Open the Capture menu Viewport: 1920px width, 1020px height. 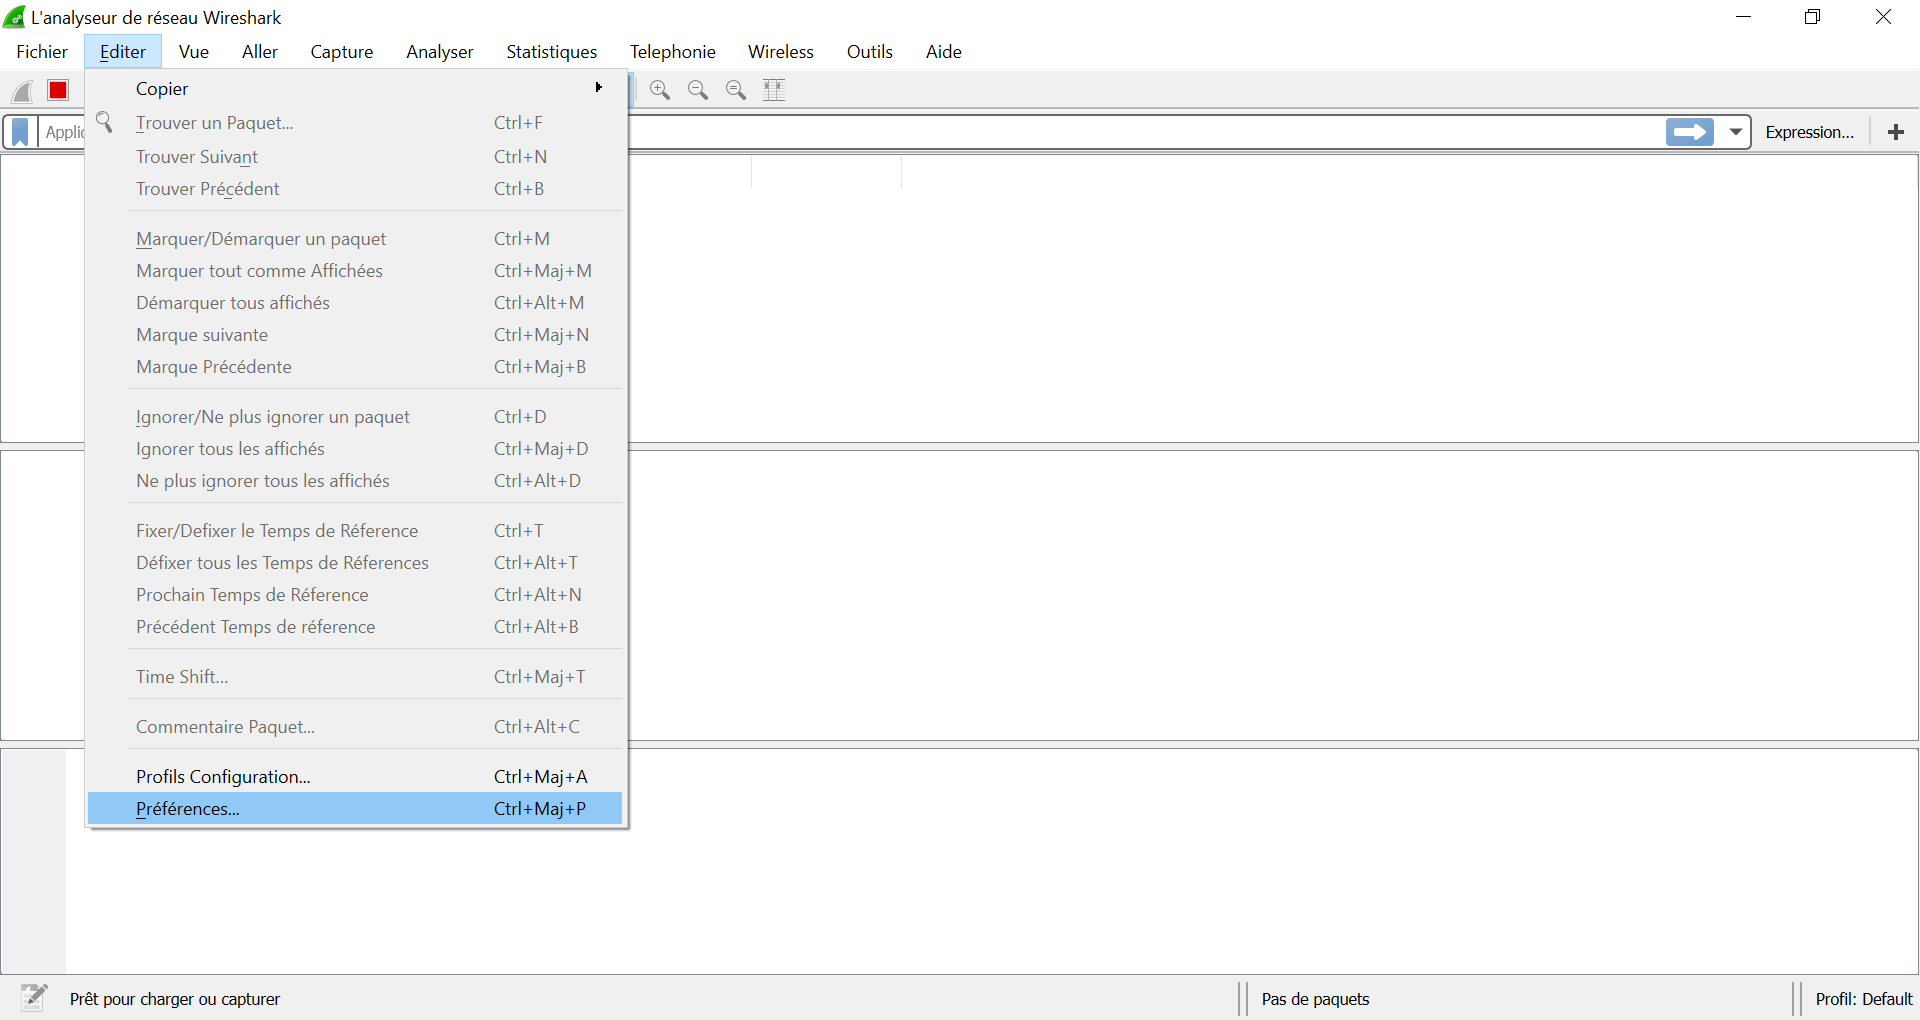coord(342,52)
